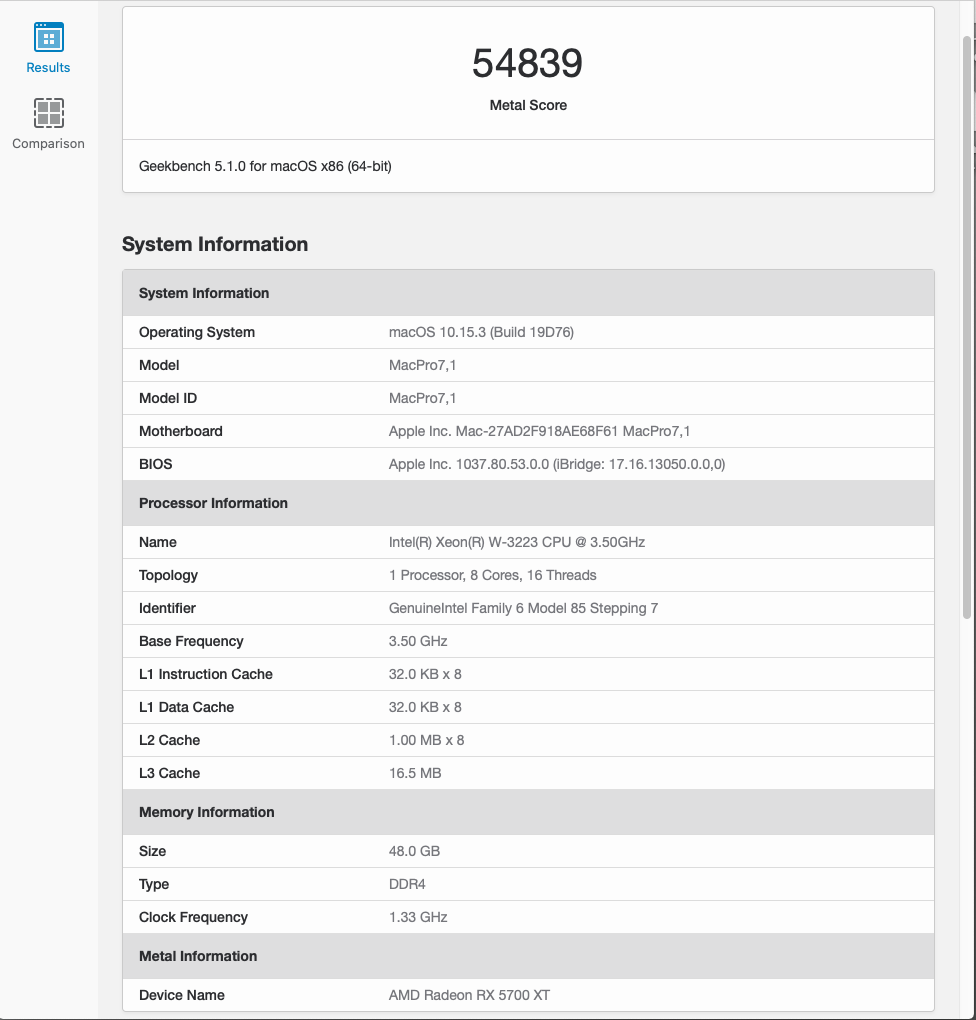Select the 'L1 Data Cache' row label

pos(186,708)
